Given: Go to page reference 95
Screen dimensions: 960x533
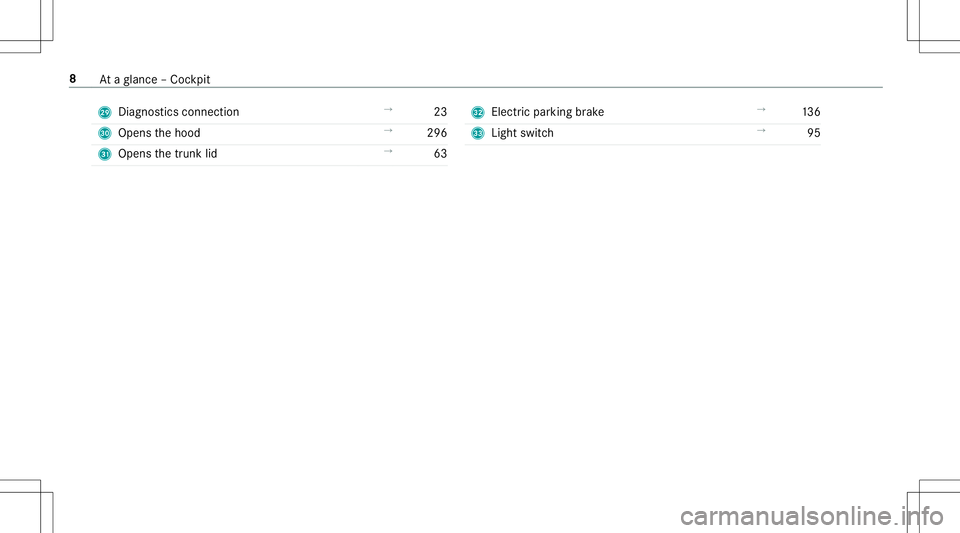Looking at the screenshot, I should click(811, 133).
